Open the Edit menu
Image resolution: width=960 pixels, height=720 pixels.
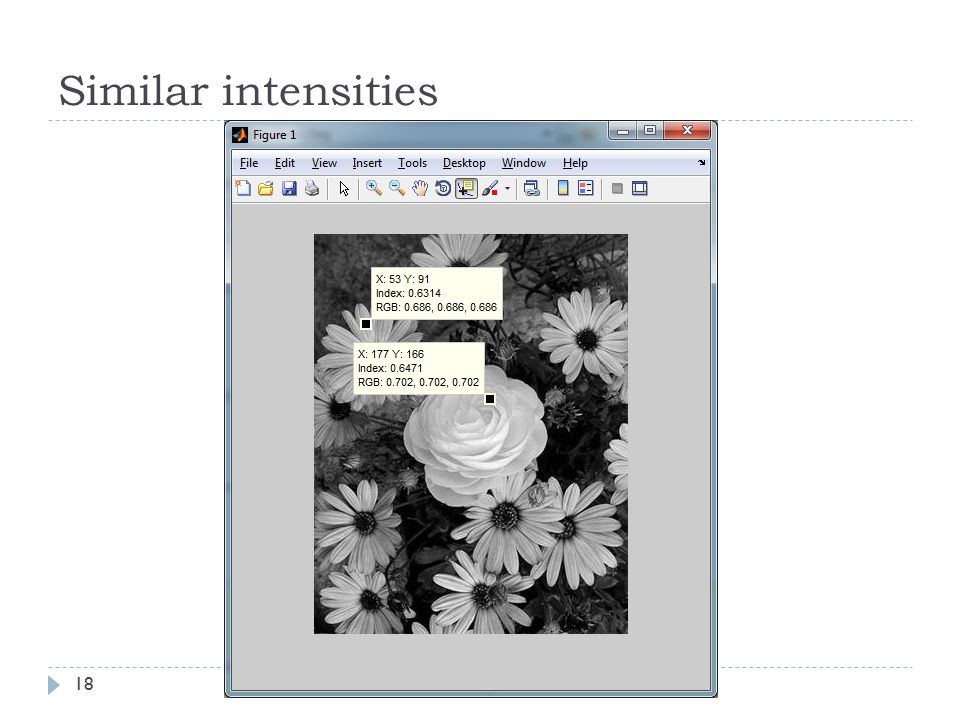(285, 163)
